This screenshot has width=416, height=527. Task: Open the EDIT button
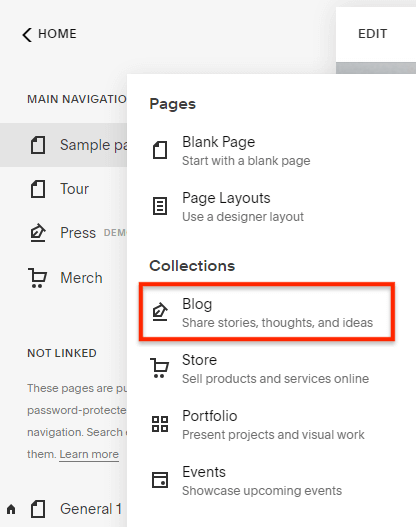372,34
